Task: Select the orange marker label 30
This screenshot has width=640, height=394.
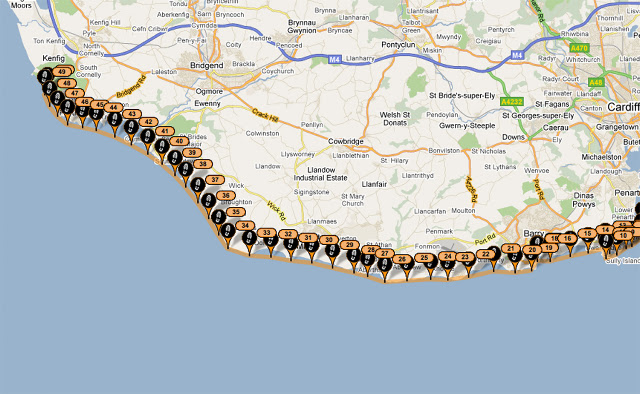Action: [x=329, y=240]
